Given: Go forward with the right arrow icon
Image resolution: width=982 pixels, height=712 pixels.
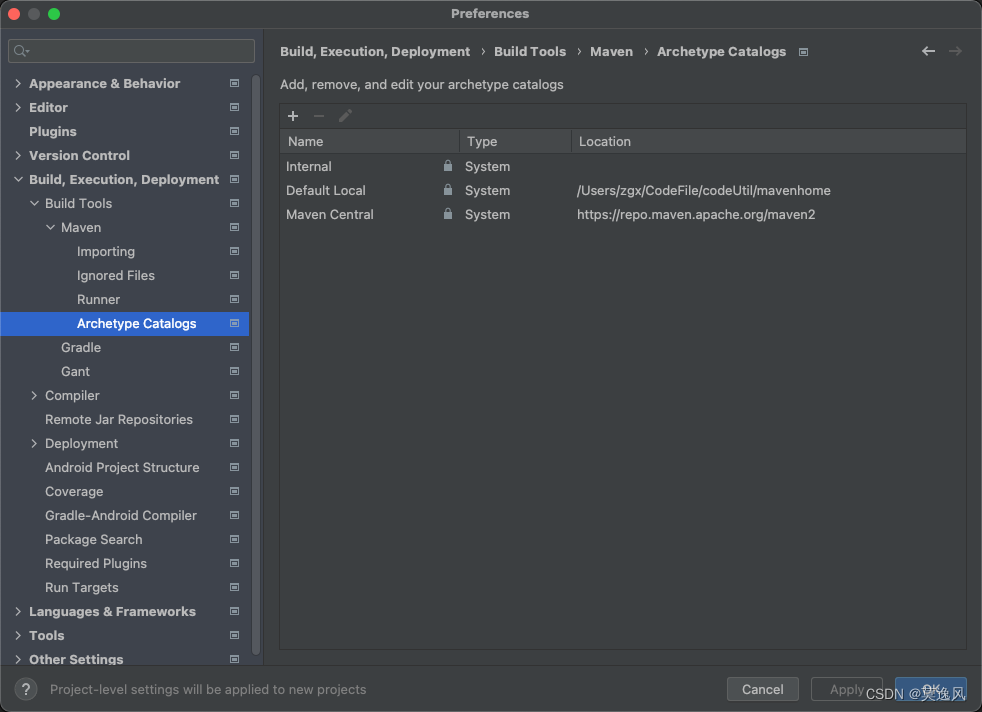Looking at the screenshot, I should pyautogui.click(x=955, y=51).
